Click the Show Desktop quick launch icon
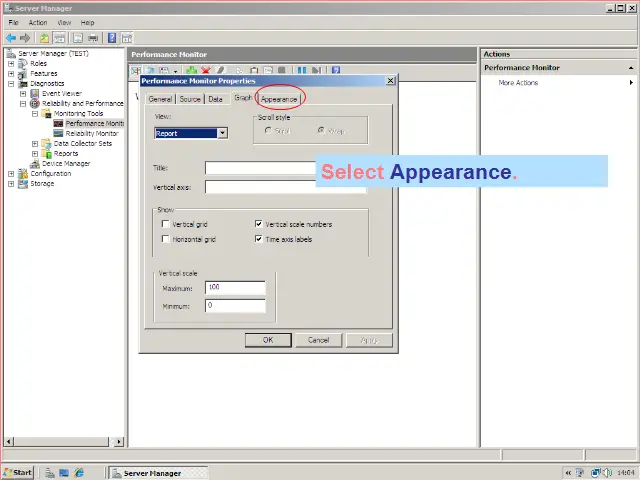The image size is (640, 480). (x=64, y=473)
